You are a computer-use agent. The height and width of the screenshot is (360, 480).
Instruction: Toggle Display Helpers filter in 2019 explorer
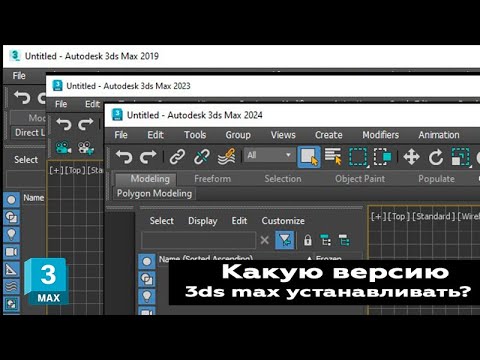click(x=11, y=269)
